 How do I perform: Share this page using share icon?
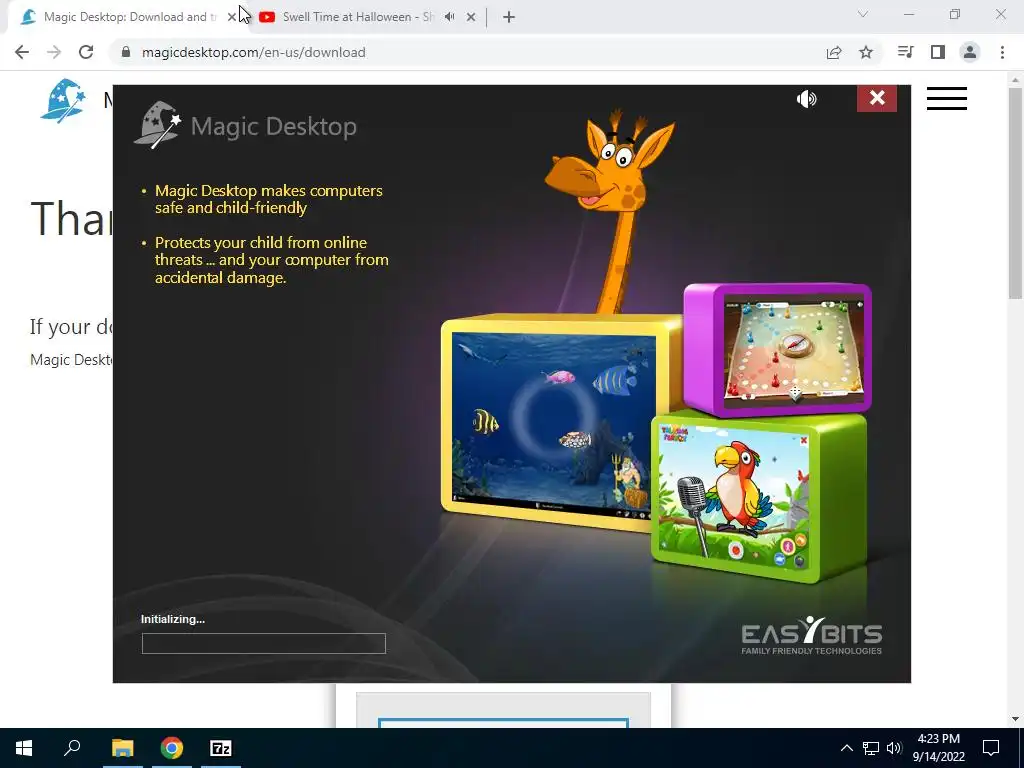(x=834, y=52)
